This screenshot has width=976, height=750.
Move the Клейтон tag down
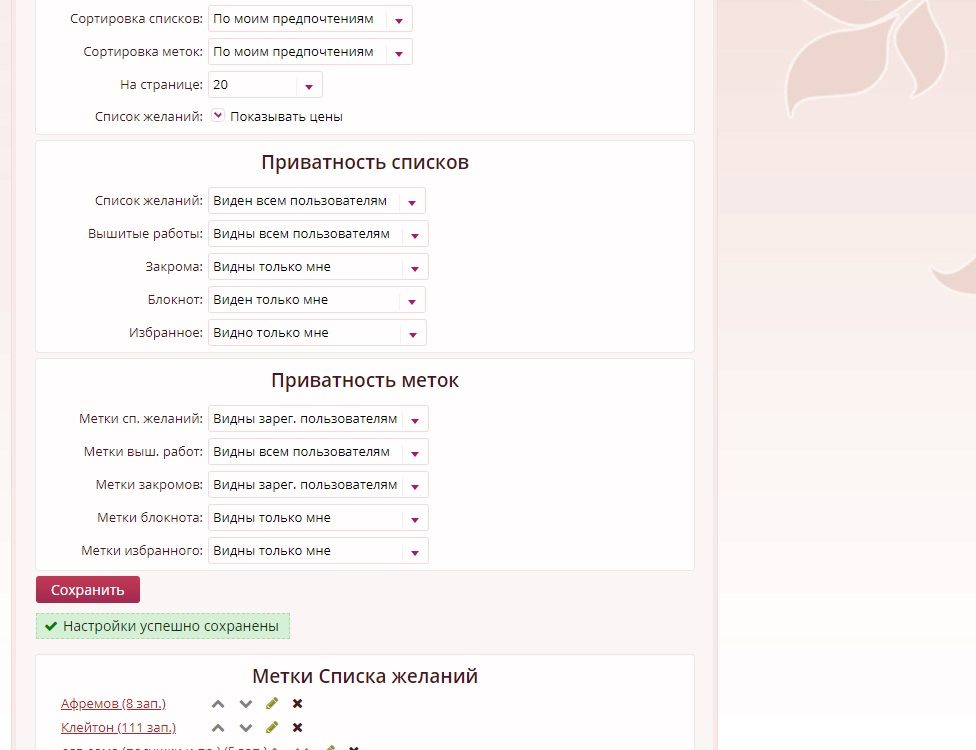tap(246, 728)
